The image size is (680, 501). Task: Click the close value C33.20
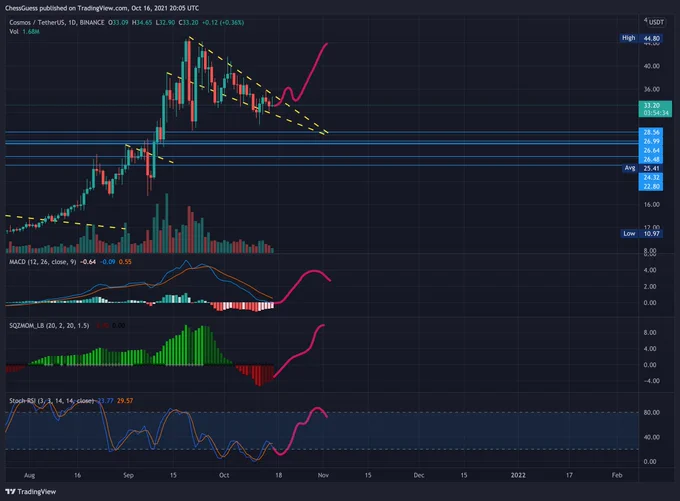[x=188, y=22]
